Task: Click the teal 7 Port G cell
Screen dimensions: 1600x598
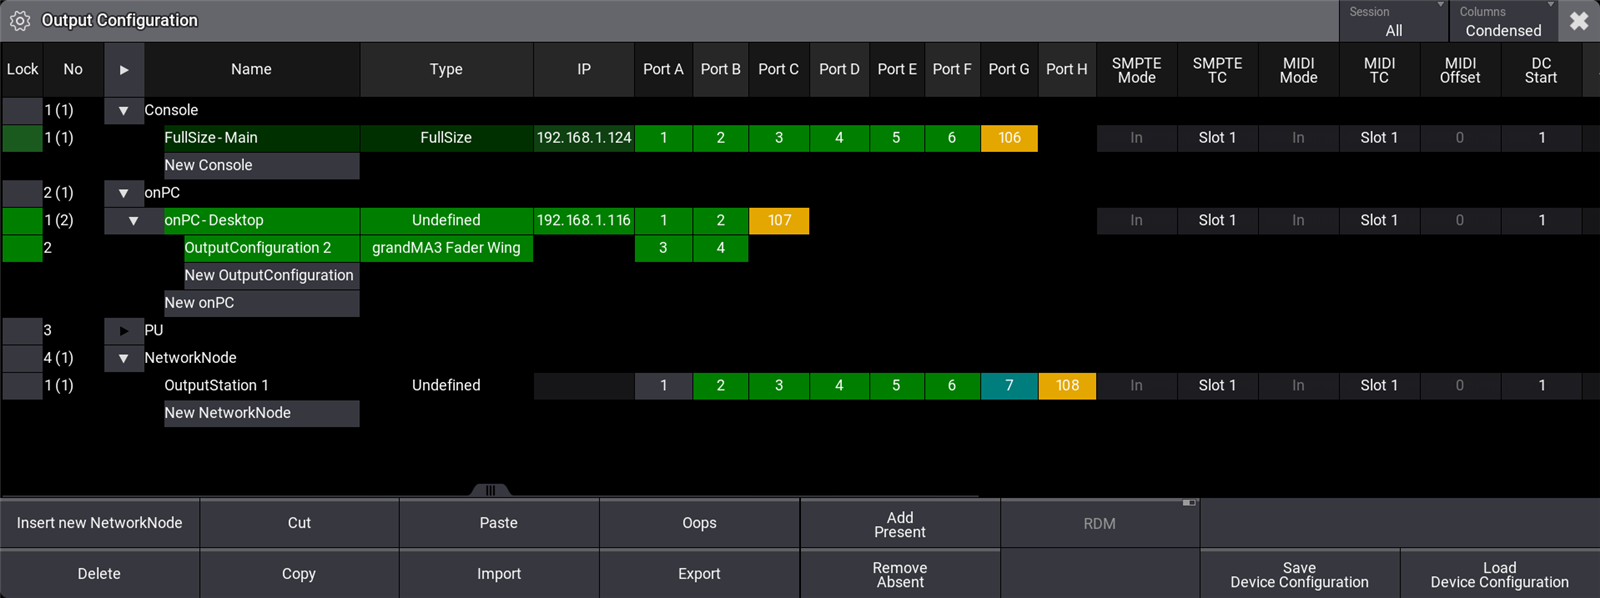Action: [x=1010, y=386]
